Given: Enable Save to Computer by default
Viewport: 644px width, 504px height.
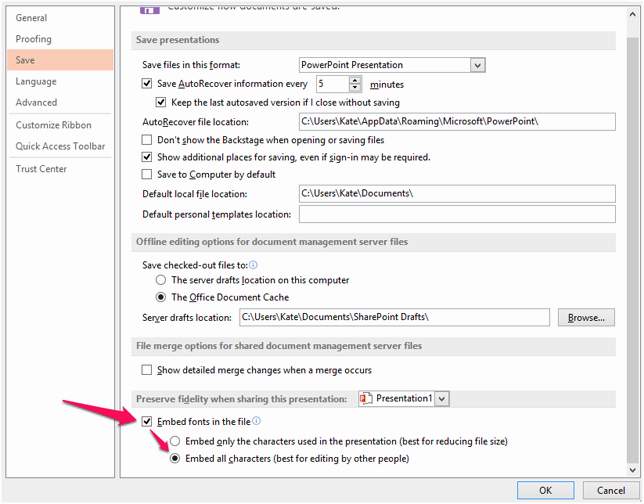Looking at the screenshot, I should [147, 175].
